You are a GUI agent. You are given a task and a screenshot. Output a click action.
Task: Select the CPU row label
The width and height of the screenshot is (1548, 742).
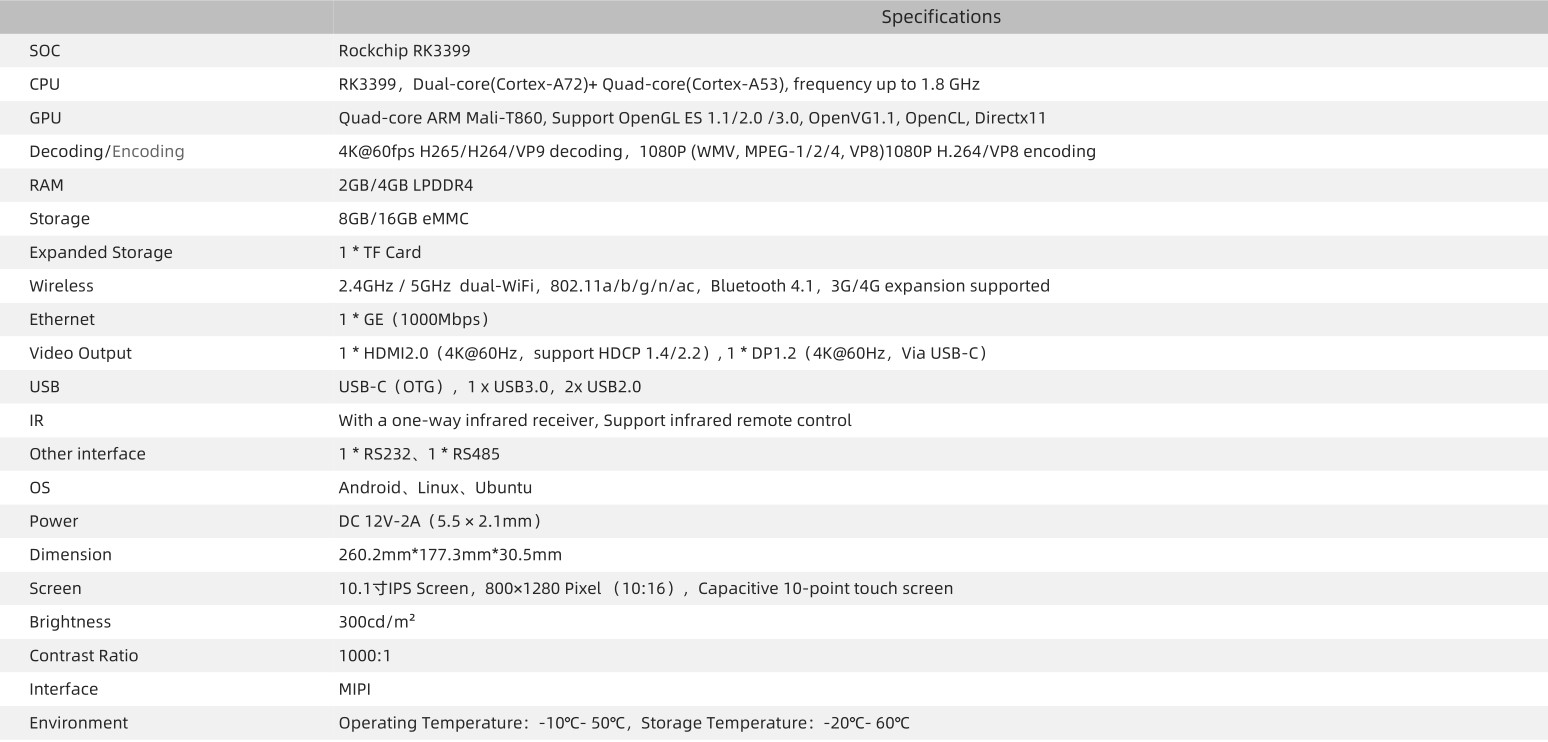pyautogui.click(x=45, y=84)
